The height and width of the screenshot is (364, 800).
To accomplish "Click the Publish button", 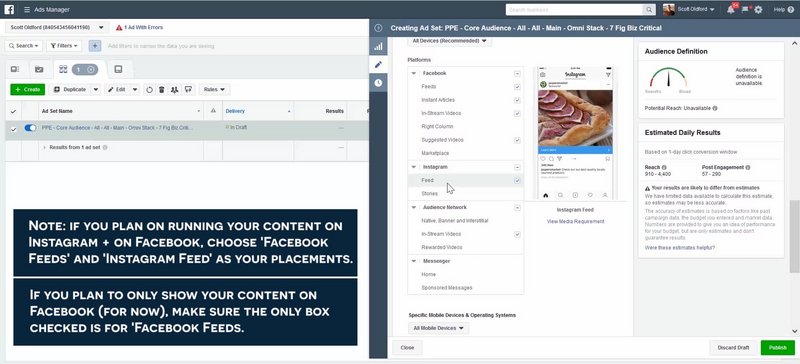I will point(778,348).
